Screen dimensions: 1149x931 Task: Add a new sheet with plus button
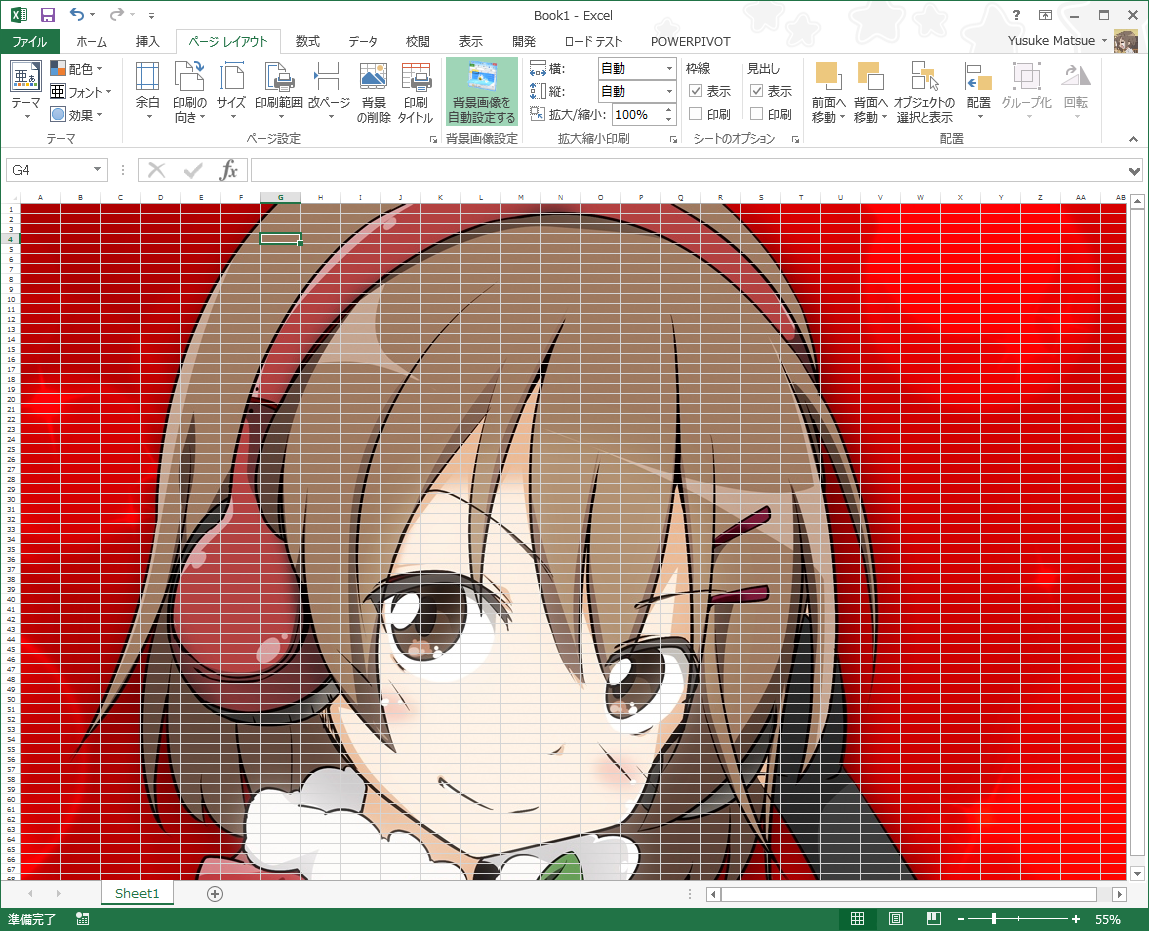(x=214, y=893)
